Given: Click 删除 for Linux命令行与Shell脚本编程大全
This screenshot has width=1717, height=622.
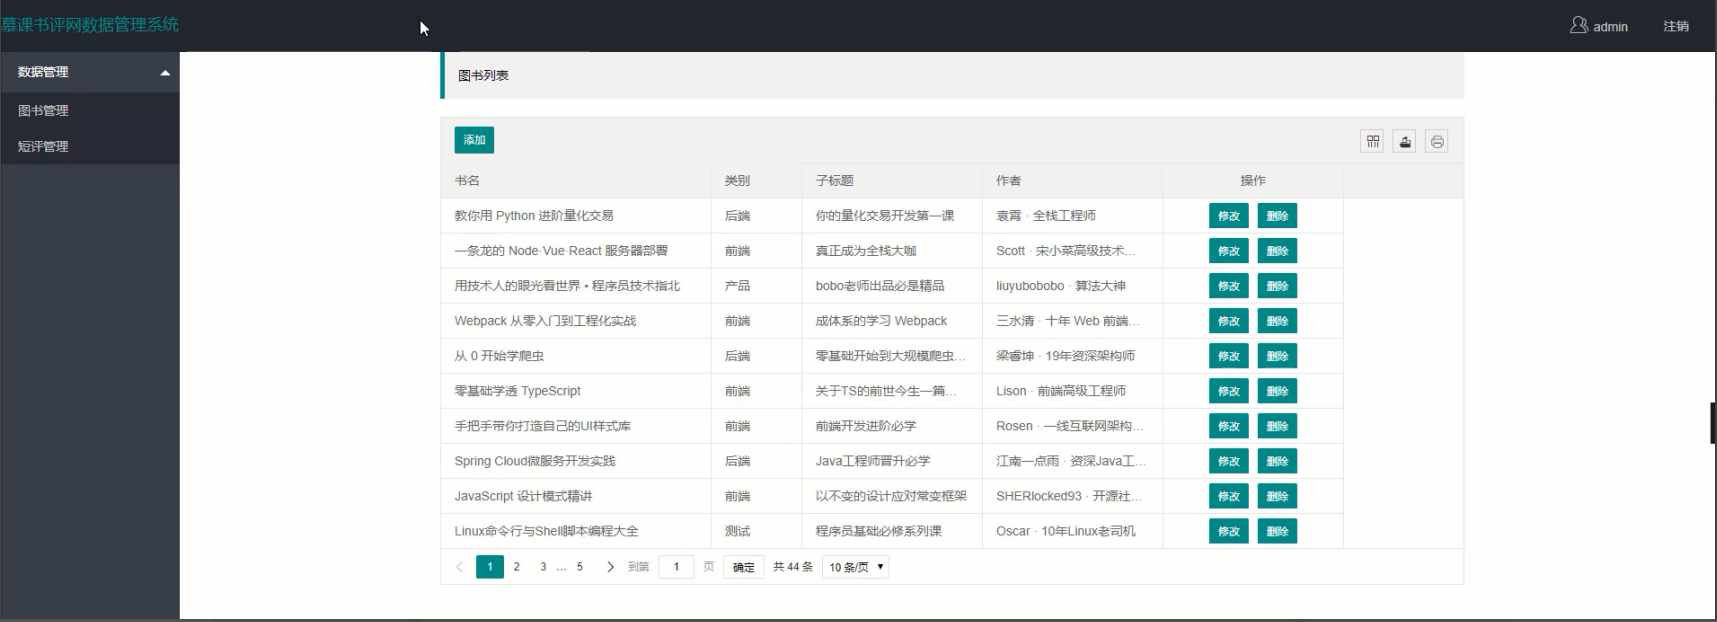Looking at the screenshot, I should coord(1277,531).
